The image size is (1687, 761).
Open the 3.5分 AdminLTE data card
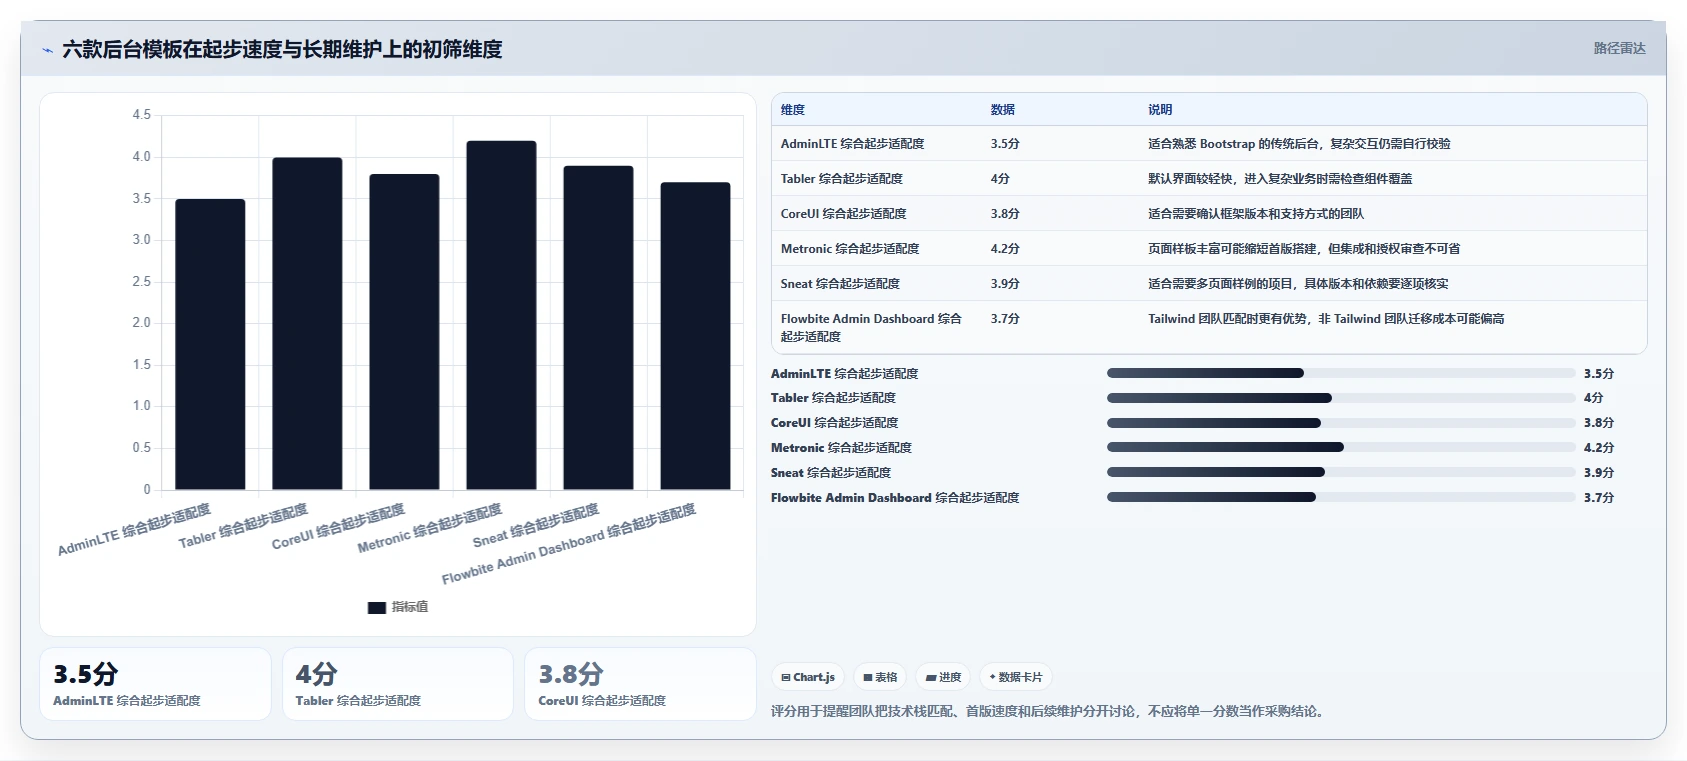point(155,684)
